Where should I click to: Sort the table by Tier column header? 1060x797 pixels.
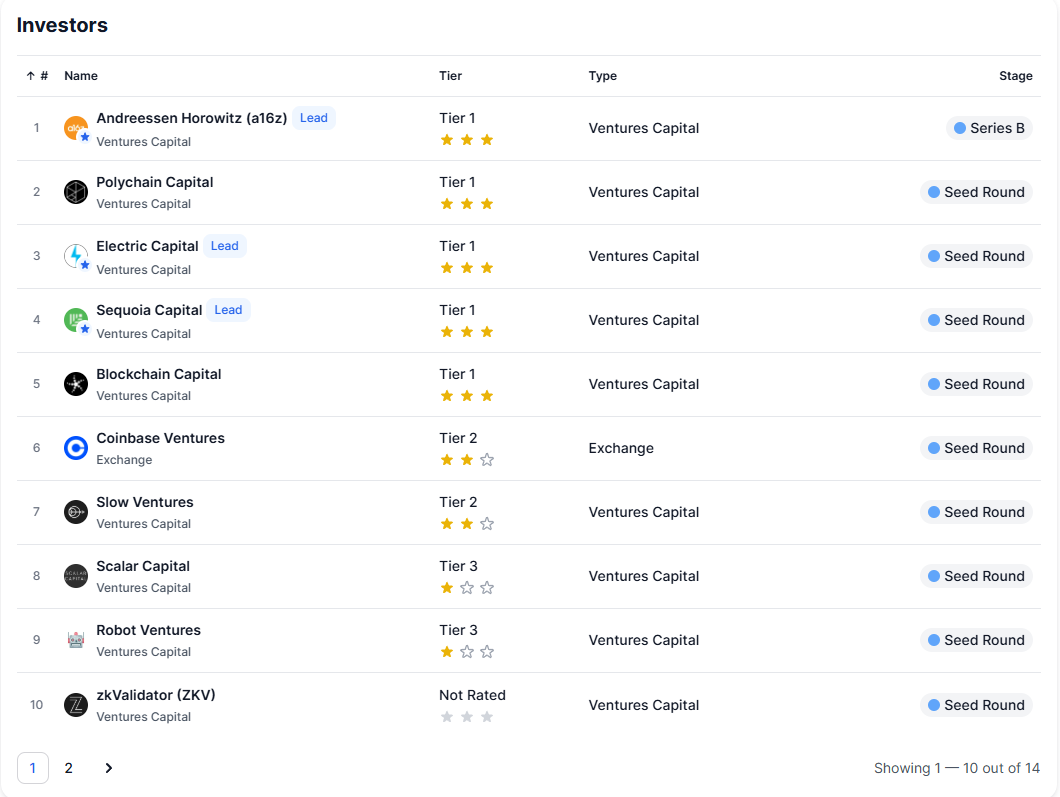click(x=450, y=76)
